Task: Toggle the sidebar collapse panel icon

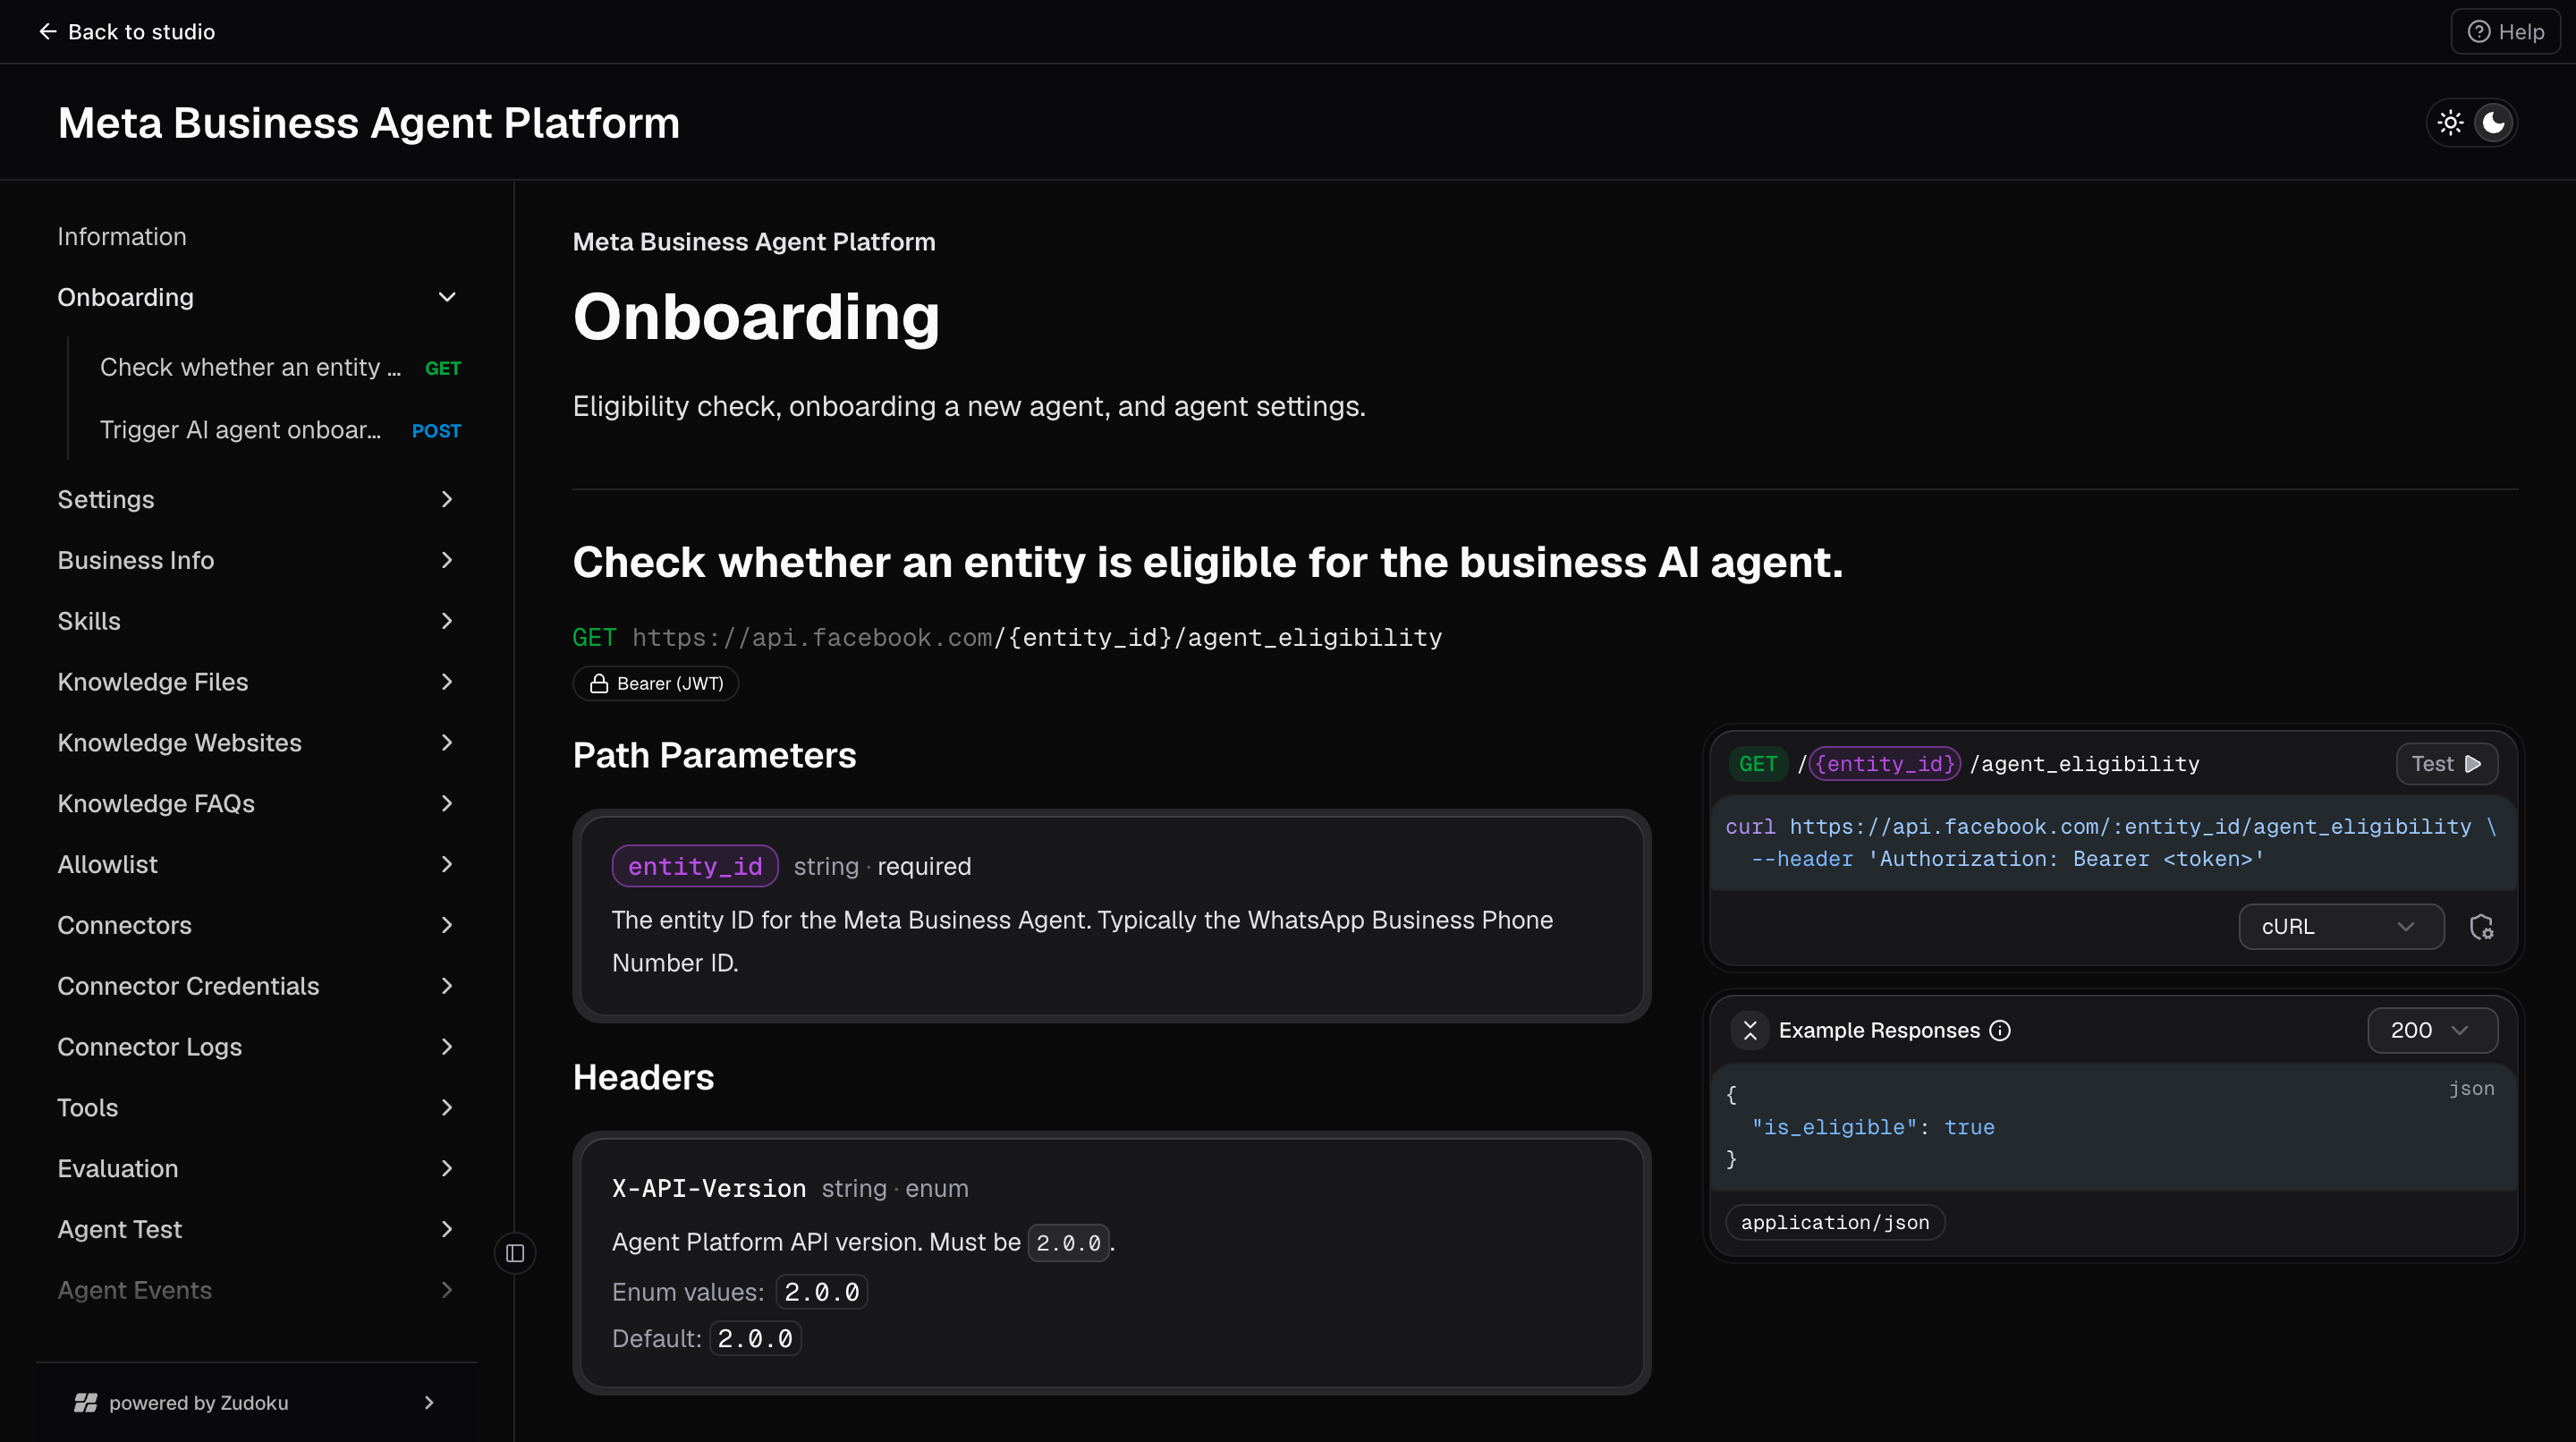Action: click(515, 1253)
